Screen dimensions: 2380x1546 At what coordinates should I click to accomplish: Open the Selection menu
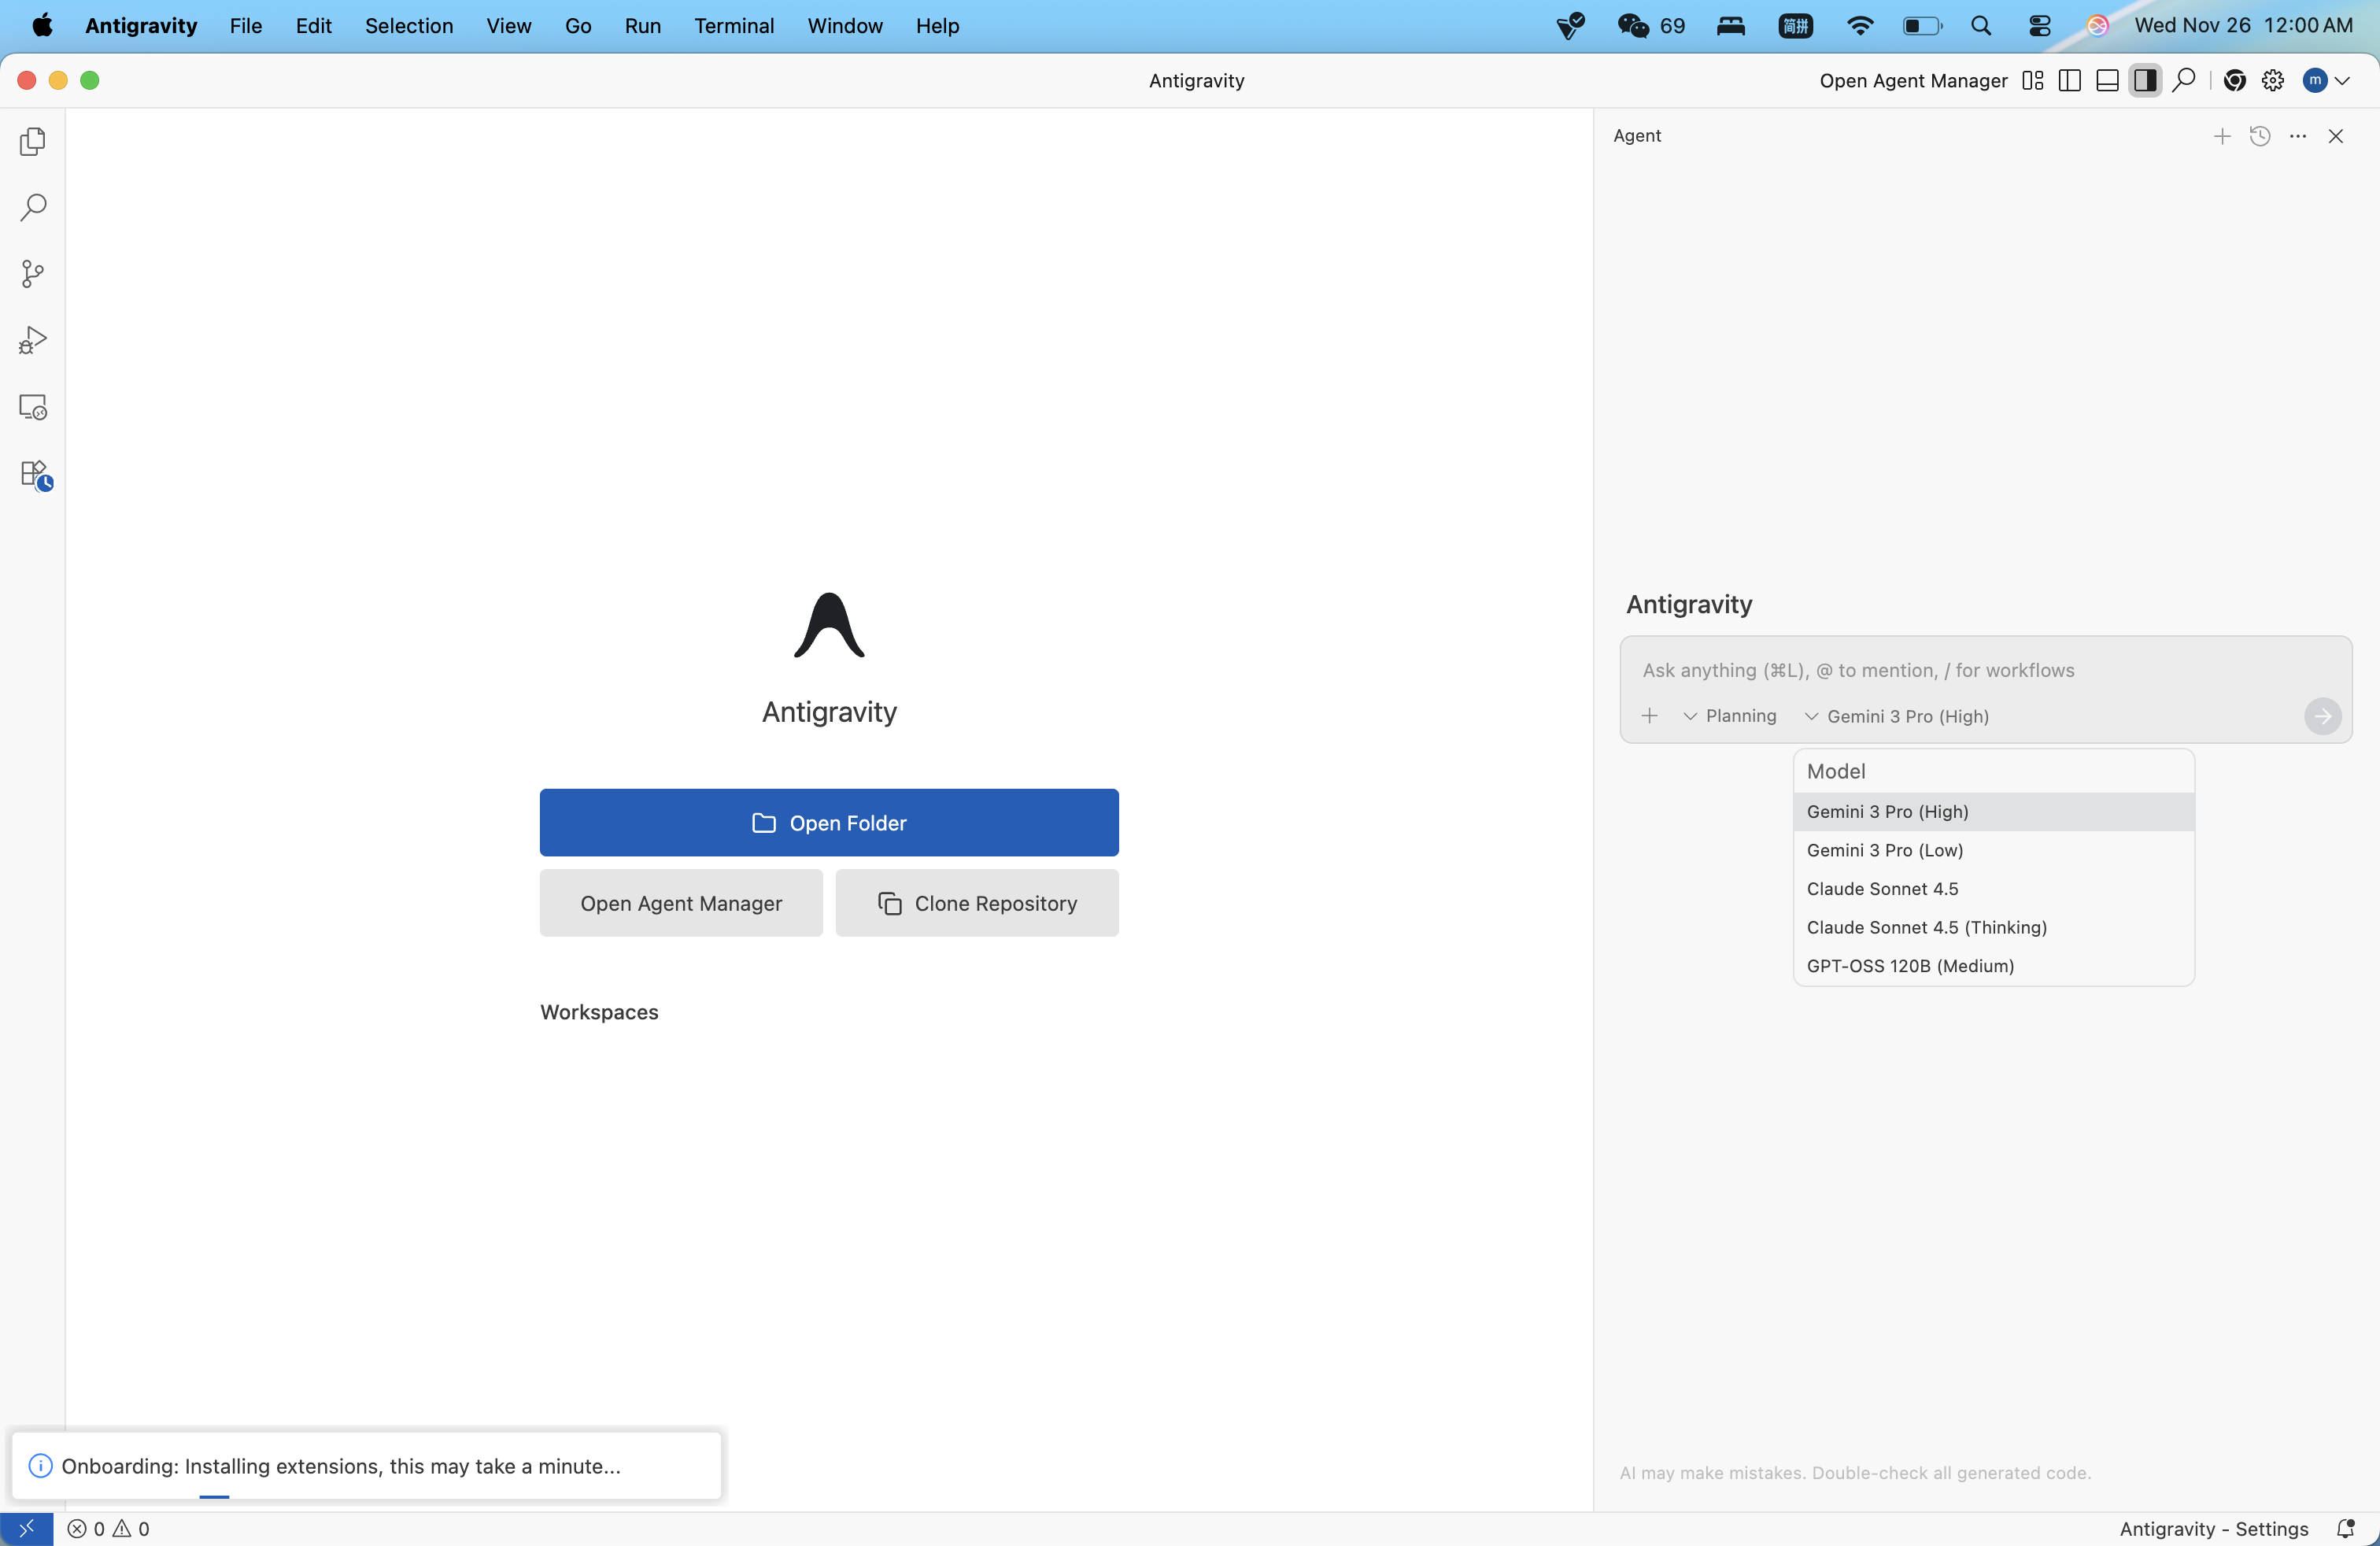click(x=408, y=26)
